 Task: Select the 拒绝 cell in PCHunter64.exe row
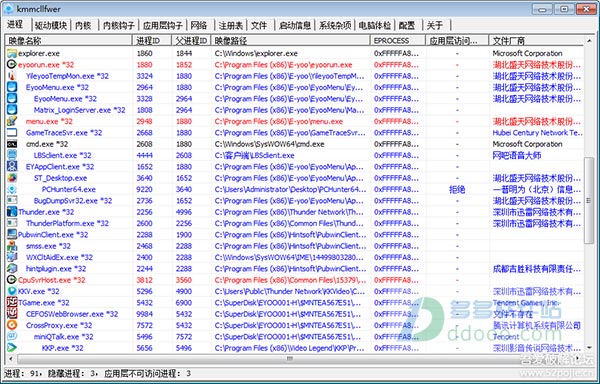457,189
